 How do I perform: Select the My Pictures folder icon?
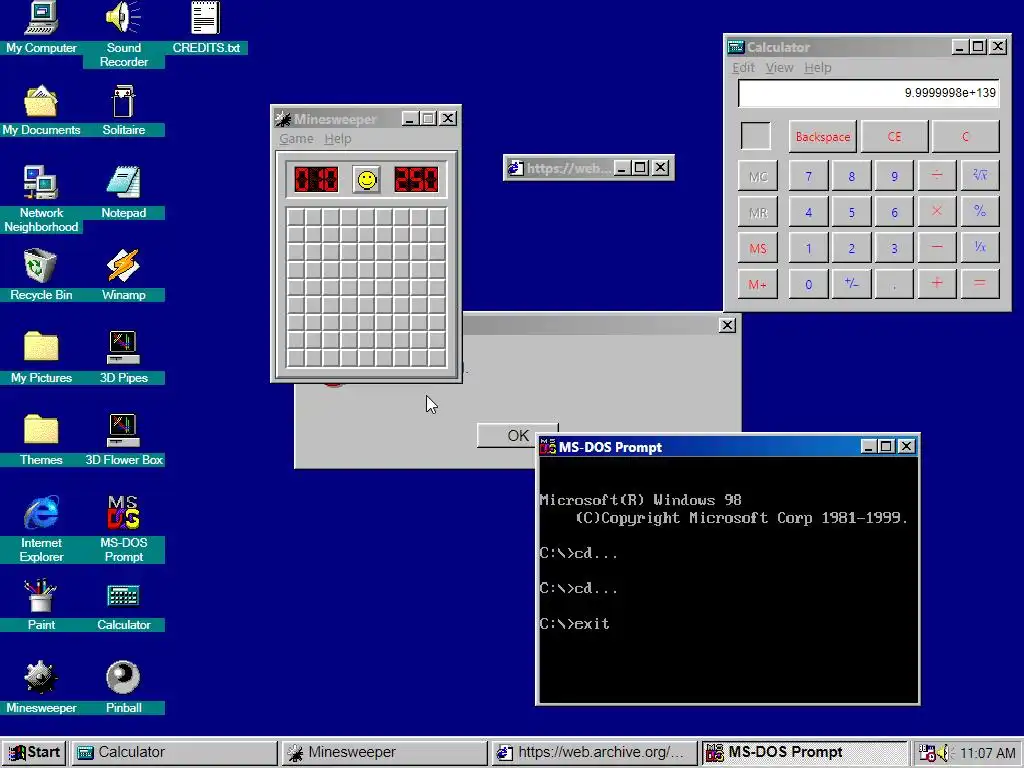(x=41, y=357)
